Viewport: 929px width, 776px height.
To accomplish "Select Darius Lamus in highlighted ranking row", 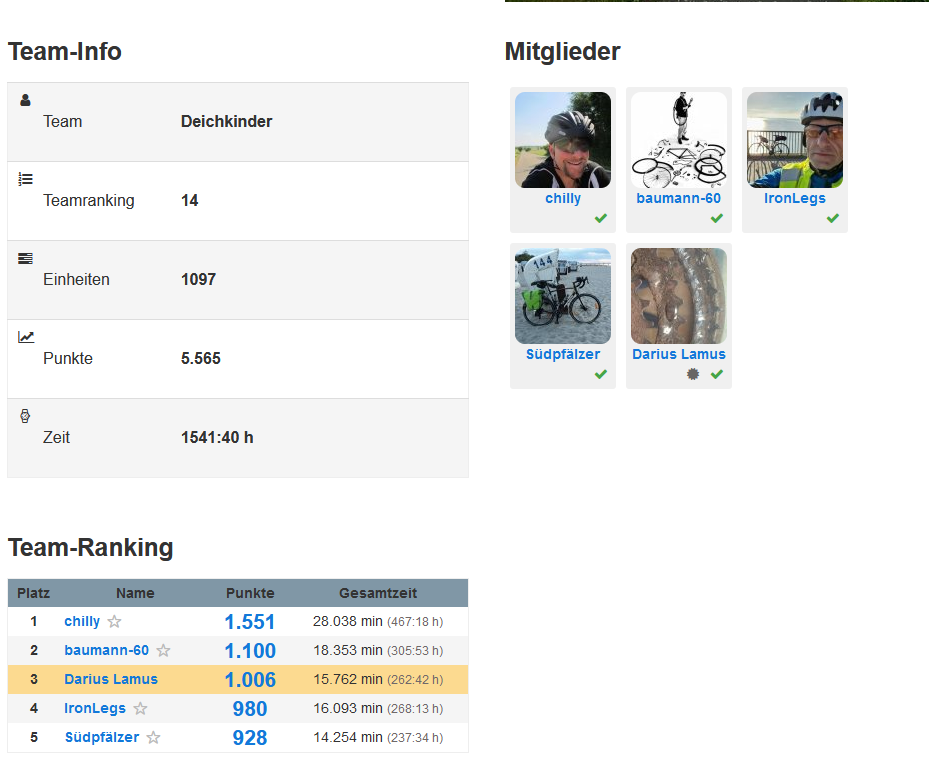I will click(x=111, y=679).
